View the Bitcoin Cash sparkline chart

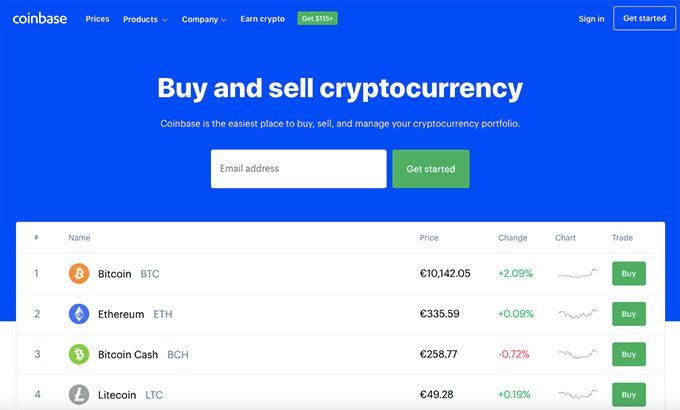coord(577,354)
